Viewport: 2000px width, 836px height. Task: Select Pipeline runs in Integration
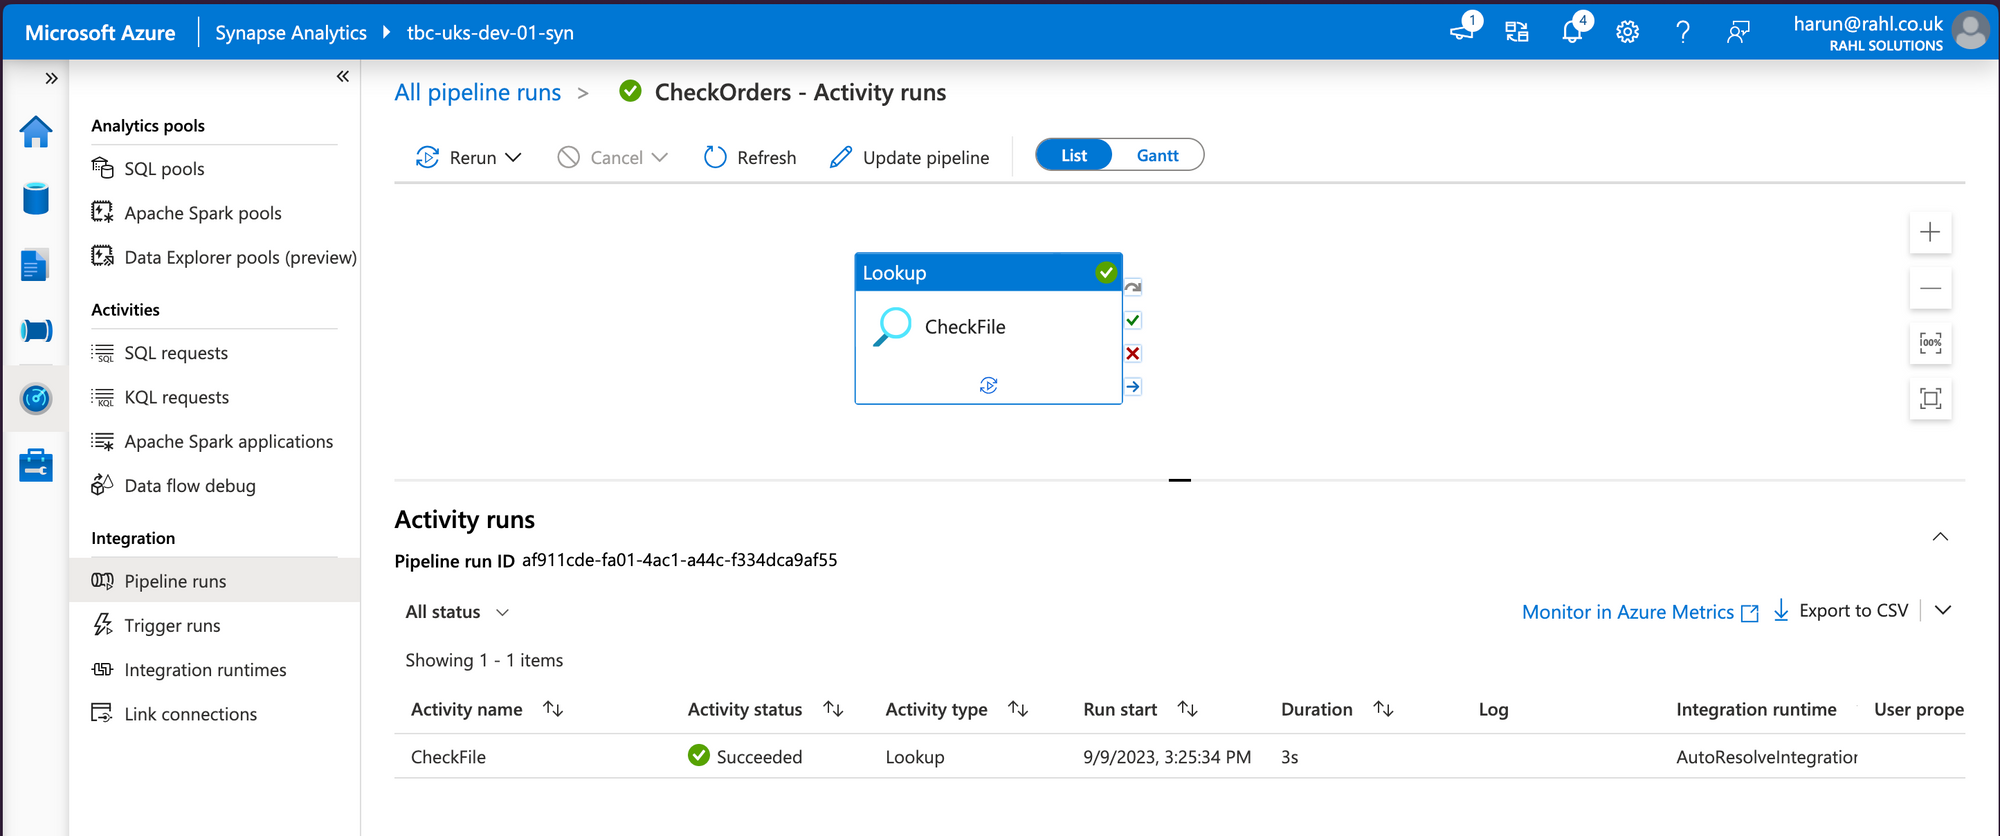point(214,581)
